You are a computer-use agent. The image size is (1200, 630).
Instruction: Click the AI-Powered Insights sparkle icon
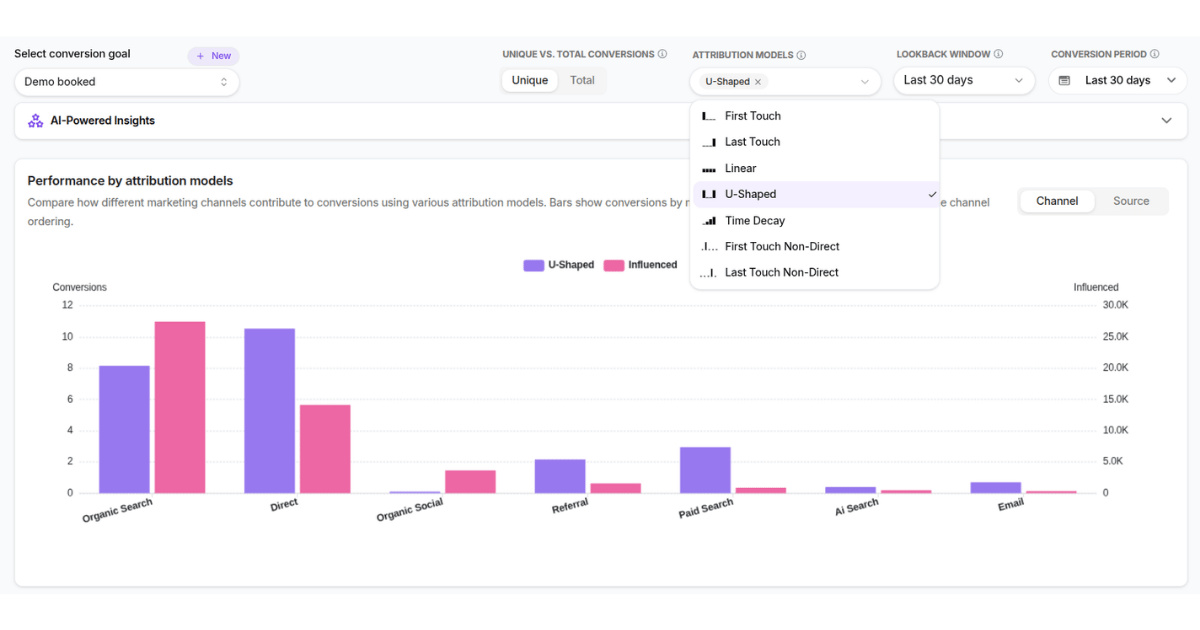click(35, 121)
